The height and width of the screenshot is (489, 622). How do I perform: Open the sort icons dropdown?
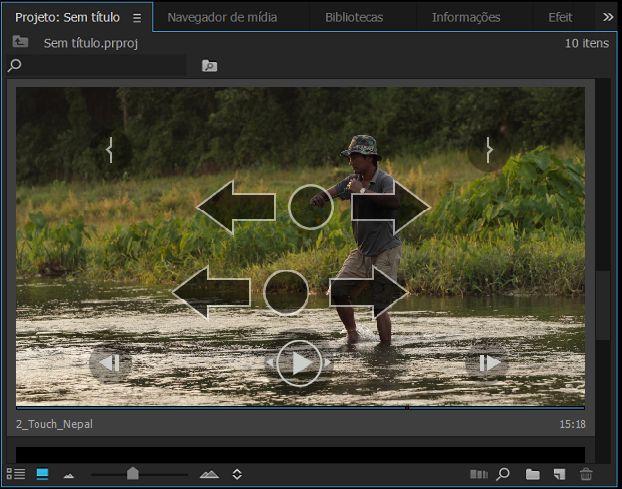click(237, 474)
